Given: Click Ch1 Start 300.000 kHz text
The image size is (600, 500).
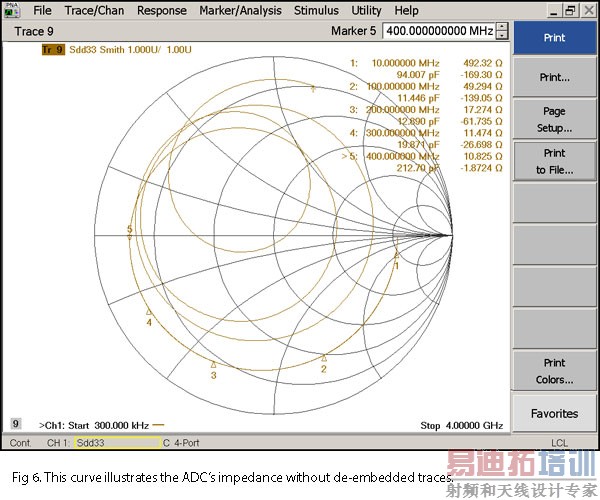Looking at the screenshot, I should (94, 425).
